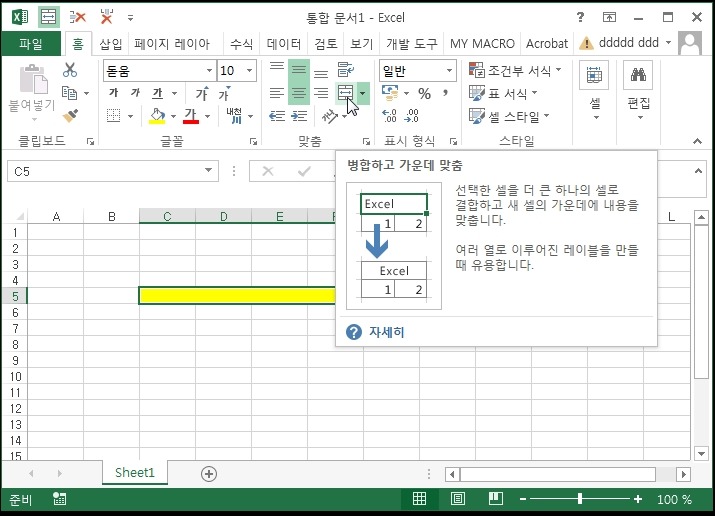Toggle wrap text button
The height and width of the screenshot is (516, 715).
(x=345, y=70)
